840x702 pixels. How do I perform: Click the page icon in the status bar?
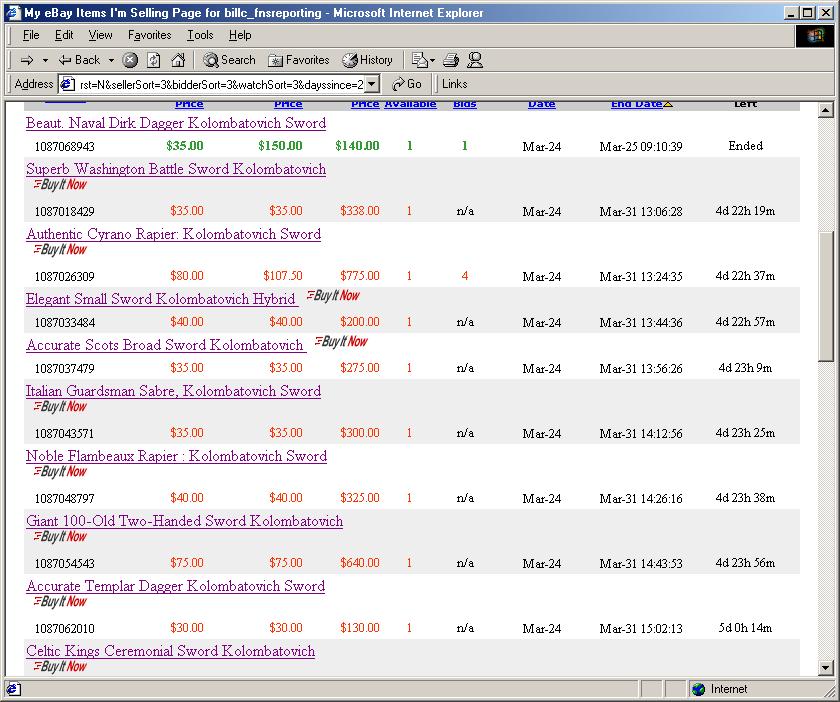[x=13, y=689]
